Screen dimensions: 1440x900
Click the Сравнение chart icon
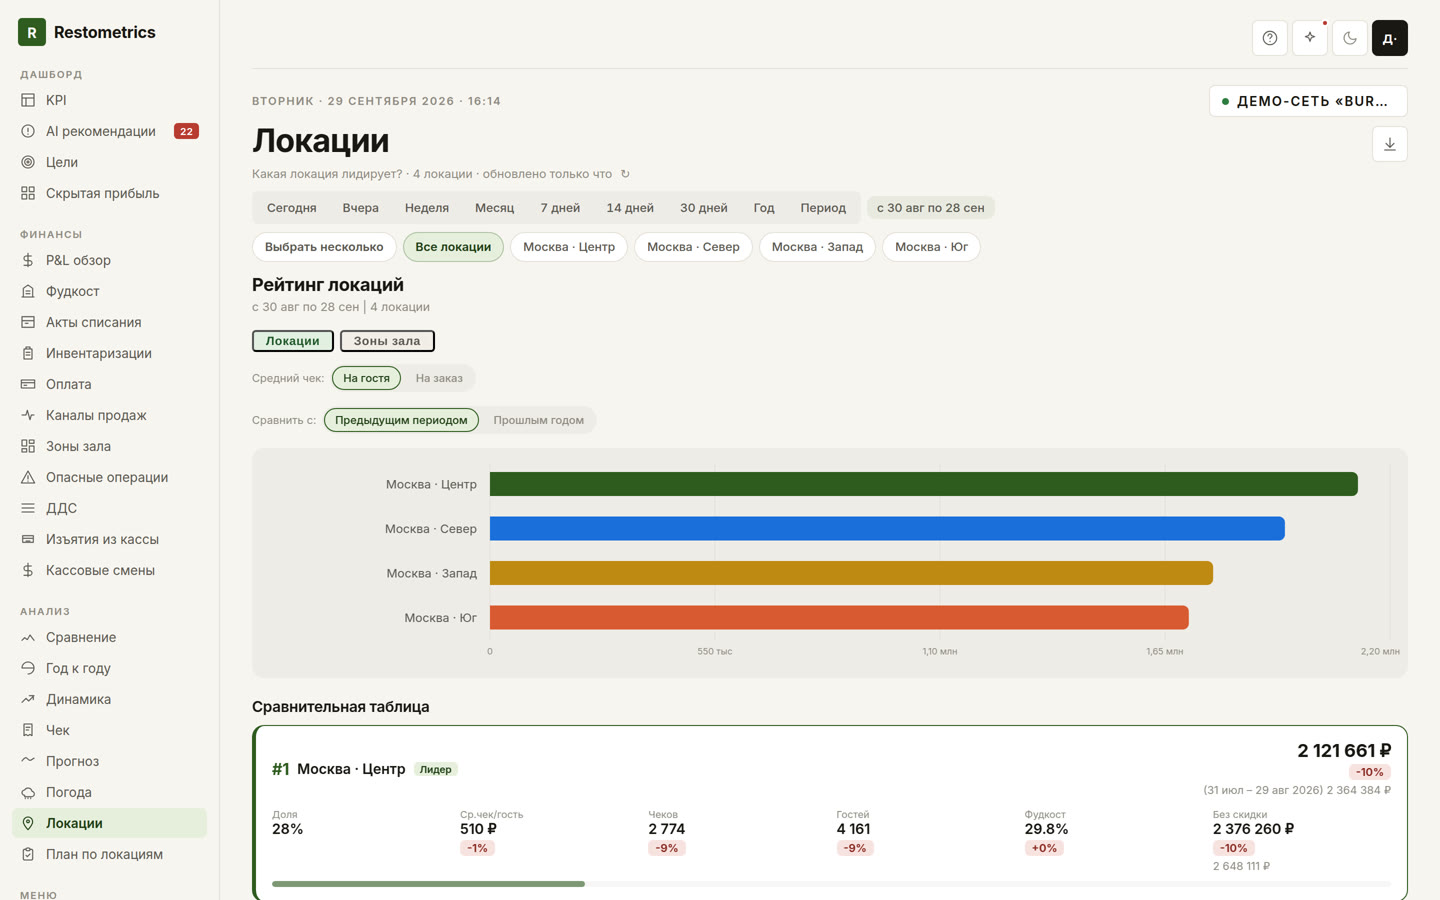coord(28,637)
